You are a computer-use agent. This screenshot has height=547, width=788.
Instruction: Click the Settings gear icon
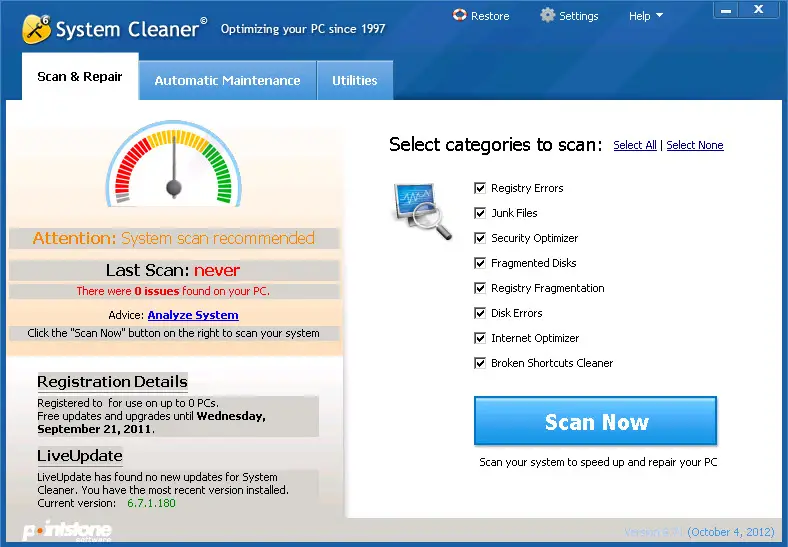click(547, 15)
